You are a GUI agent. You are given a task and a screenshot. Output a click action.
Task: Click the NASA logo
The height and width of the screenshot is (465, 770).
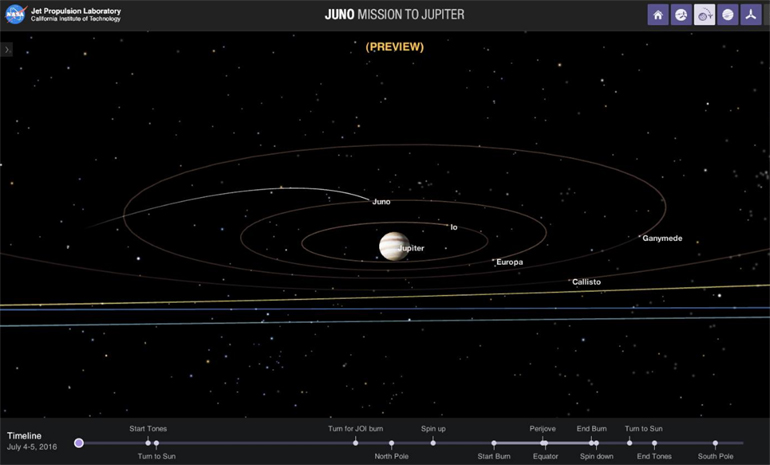15,15
